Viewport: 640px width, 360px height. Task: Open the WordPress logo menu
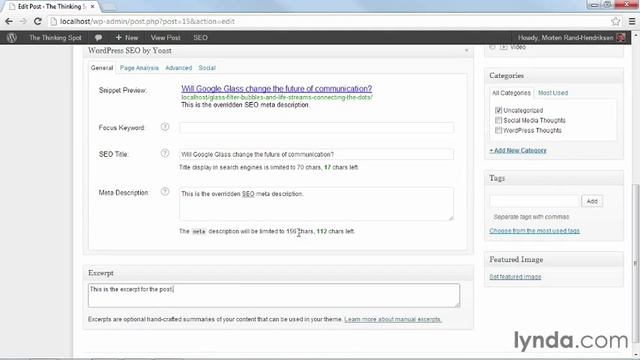coord(12,38)
